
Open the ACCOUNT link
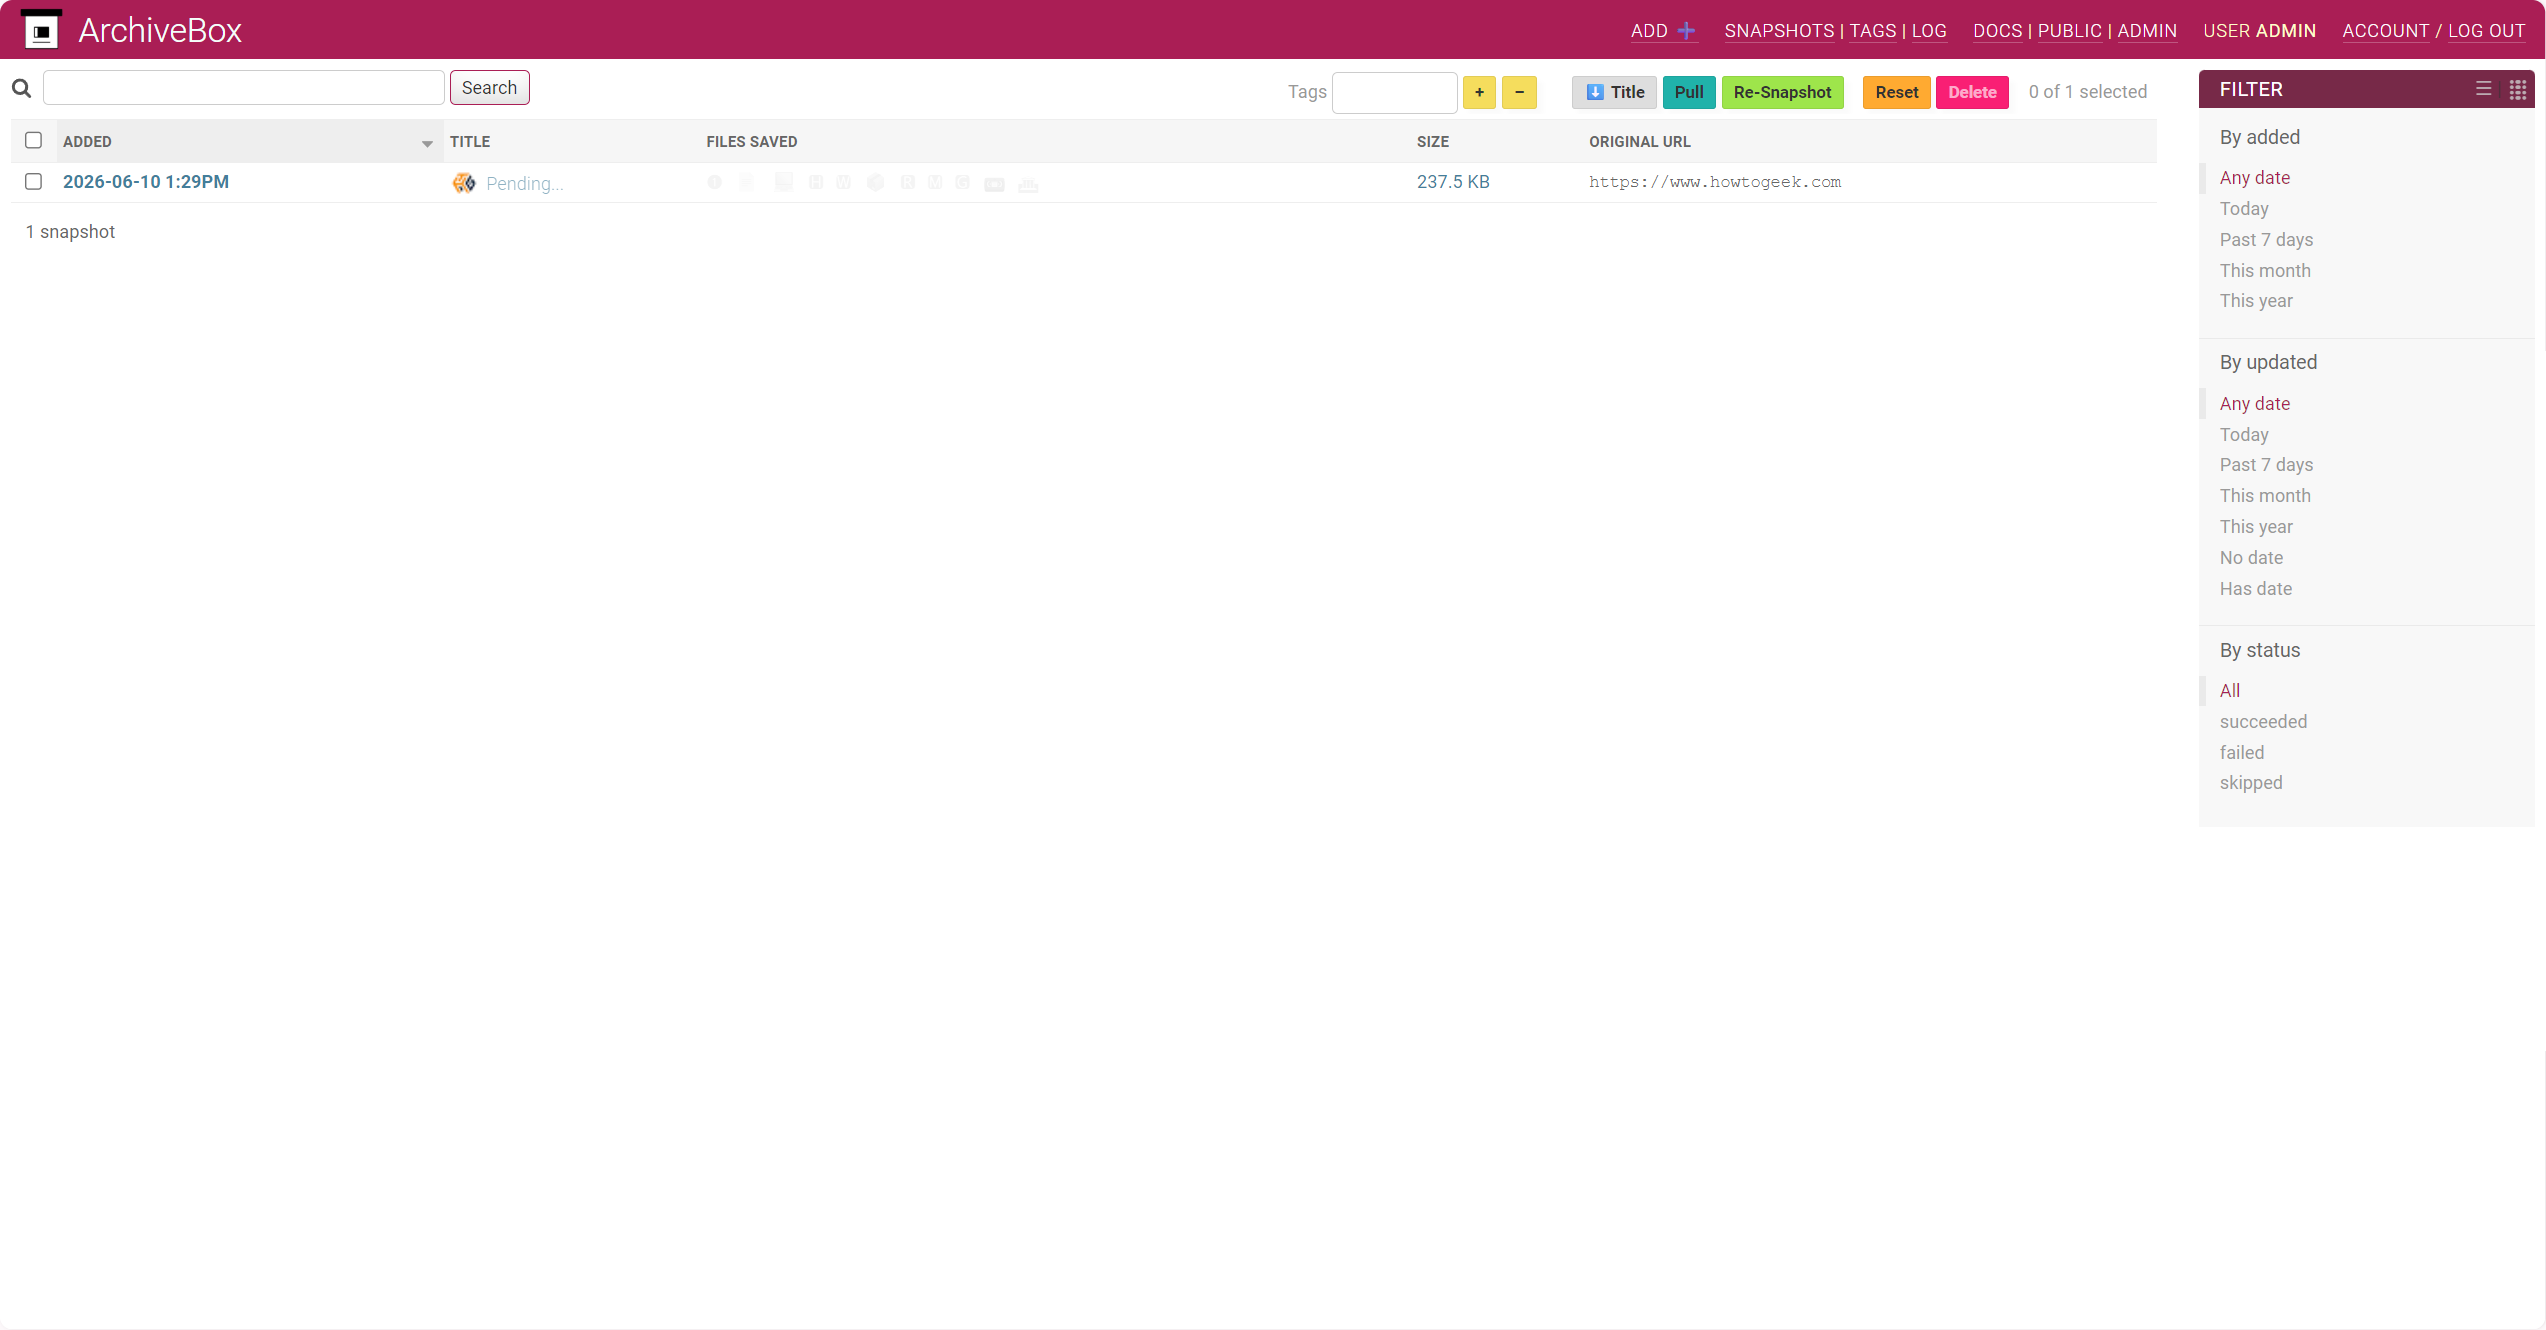[x=2385, y=31]
